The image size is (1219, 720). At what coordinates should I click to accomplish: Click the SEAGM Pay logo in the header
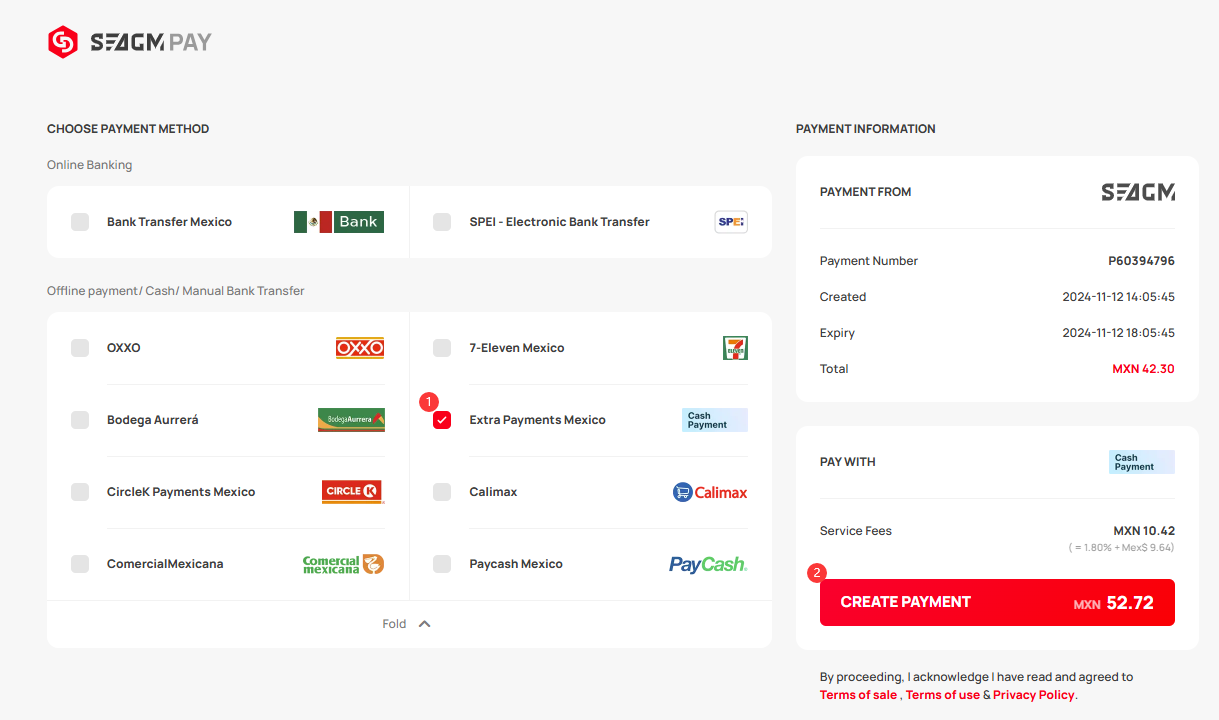(130, 42)
